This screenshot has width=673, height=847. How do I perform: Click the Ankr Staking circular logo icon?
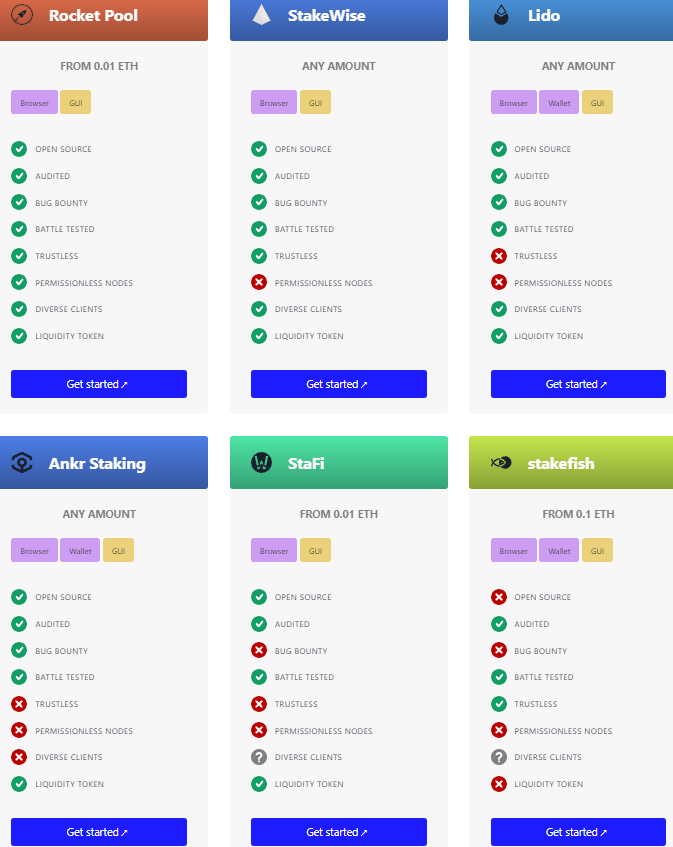pos(21,462)
